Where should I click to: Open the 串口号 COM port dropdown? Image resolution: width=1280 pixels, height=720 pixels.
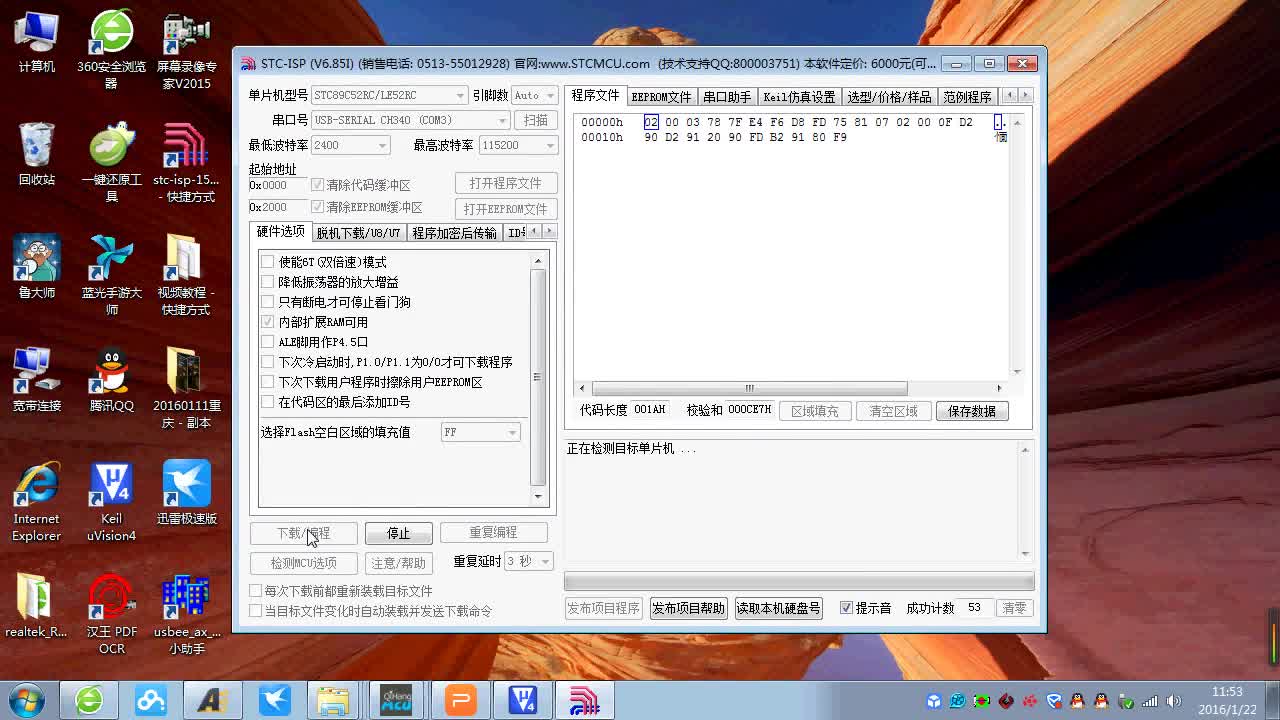411,120
